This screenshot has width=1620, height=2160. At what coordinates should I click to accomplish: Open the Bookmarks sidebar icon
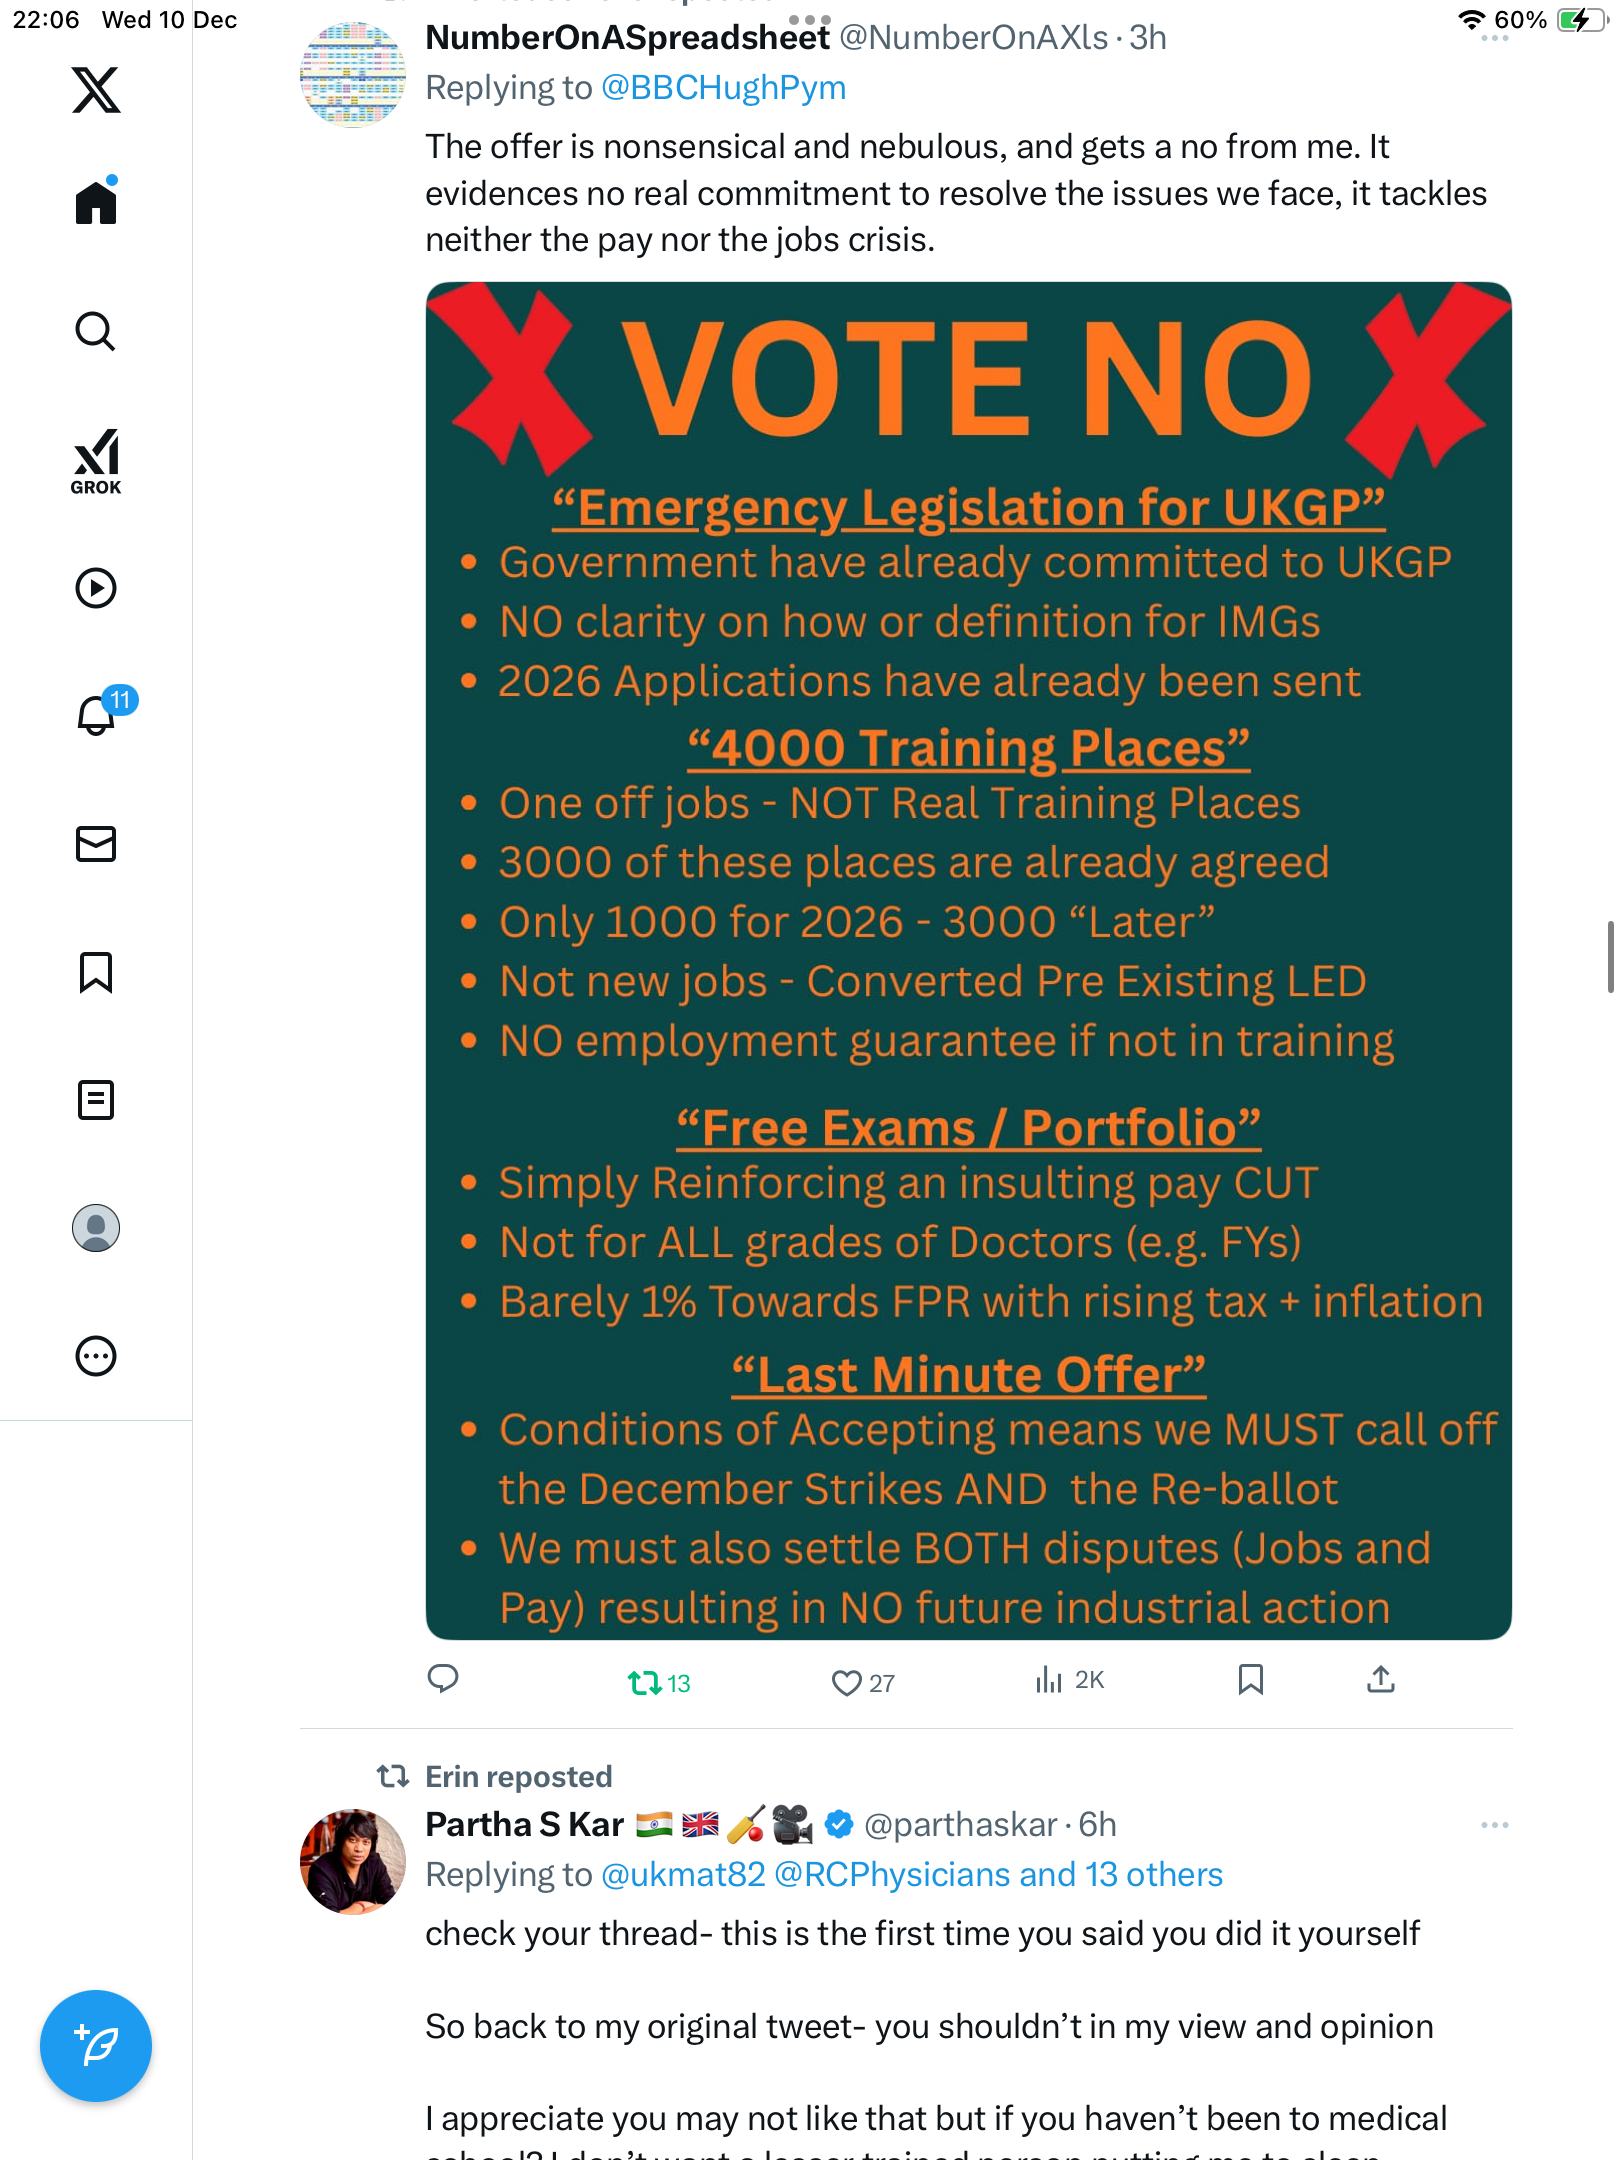pyautogui.click(x=96, y=972)
